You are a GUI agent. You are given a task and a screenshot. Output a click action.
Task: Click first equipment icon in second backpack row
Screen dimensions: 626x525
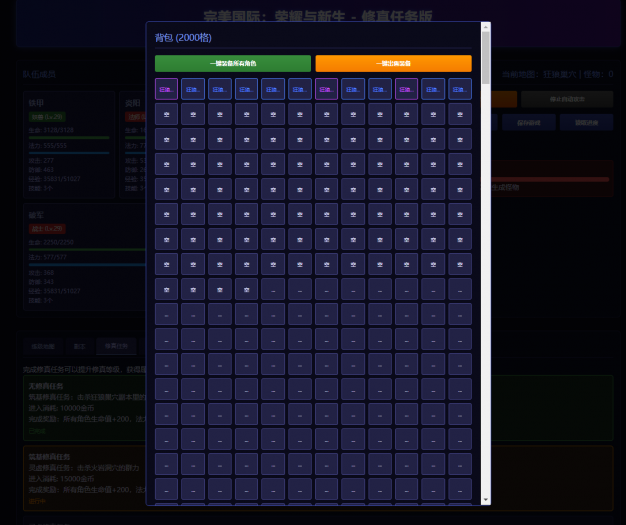pos(166,114)
